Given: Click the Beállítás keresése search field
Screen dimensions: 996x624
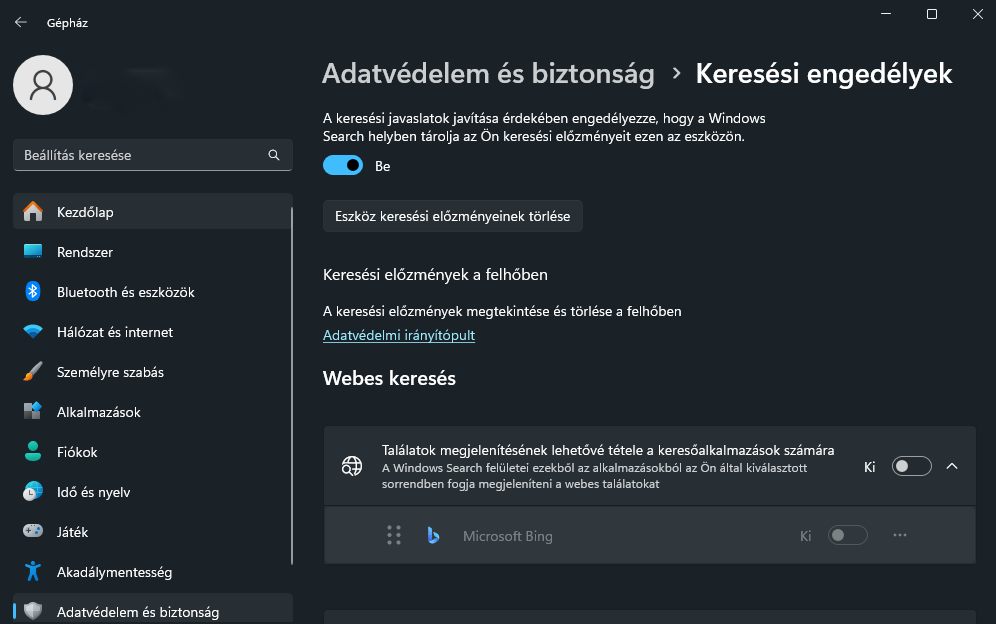Looking at the screenshot, I should (x=152, y=155).
